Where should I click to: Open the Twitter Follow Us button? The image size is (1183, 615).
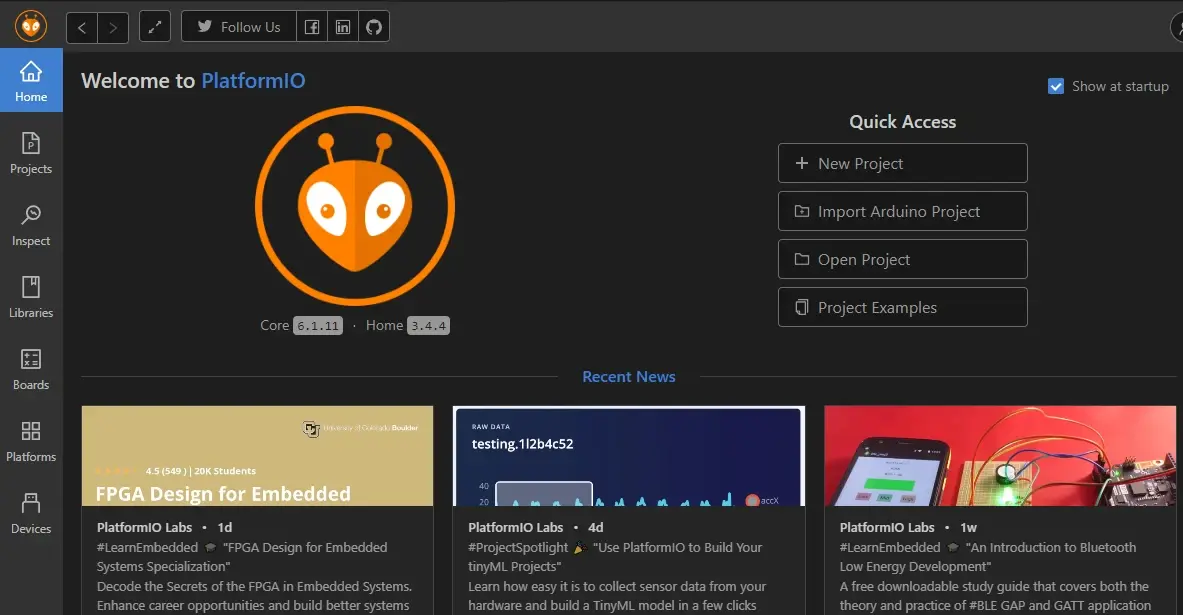click(x=238, y=27)
